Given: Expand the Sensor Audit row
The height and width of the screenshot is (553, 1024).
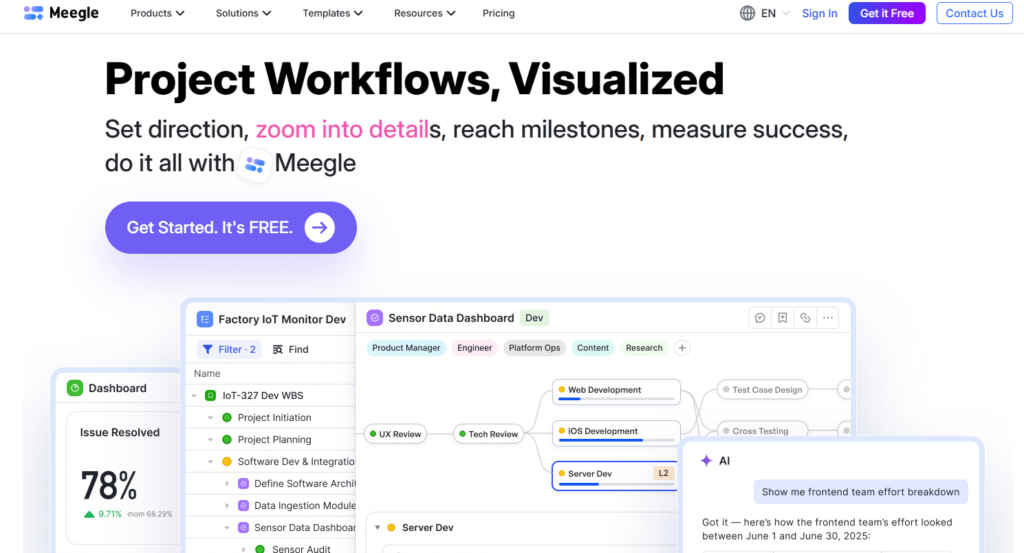Looking at the screenshot, I should pyautogui.click(x=244, y=549).
